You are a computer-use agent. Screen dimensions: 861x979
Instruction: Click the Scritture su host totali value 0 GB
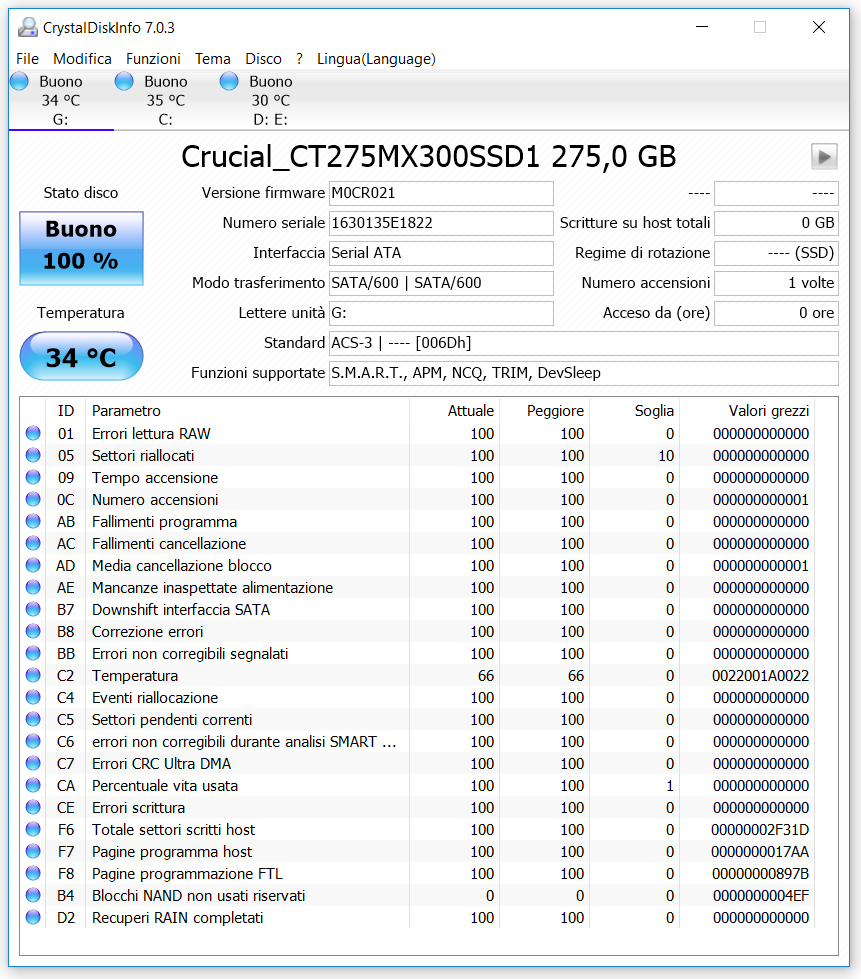pyautogui.click(x=776, y=224)
